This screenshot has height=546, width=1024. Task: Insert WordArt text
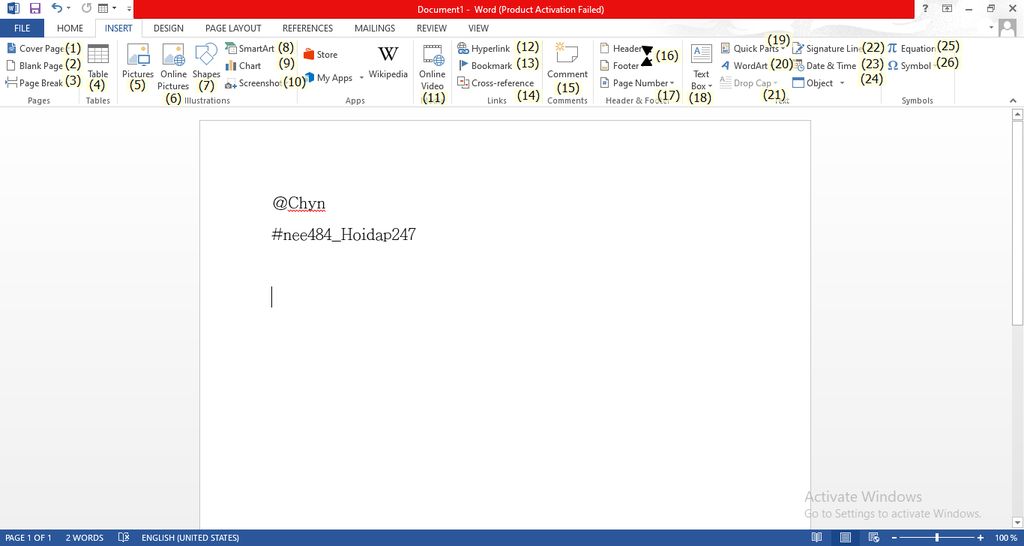click(744, 65)
